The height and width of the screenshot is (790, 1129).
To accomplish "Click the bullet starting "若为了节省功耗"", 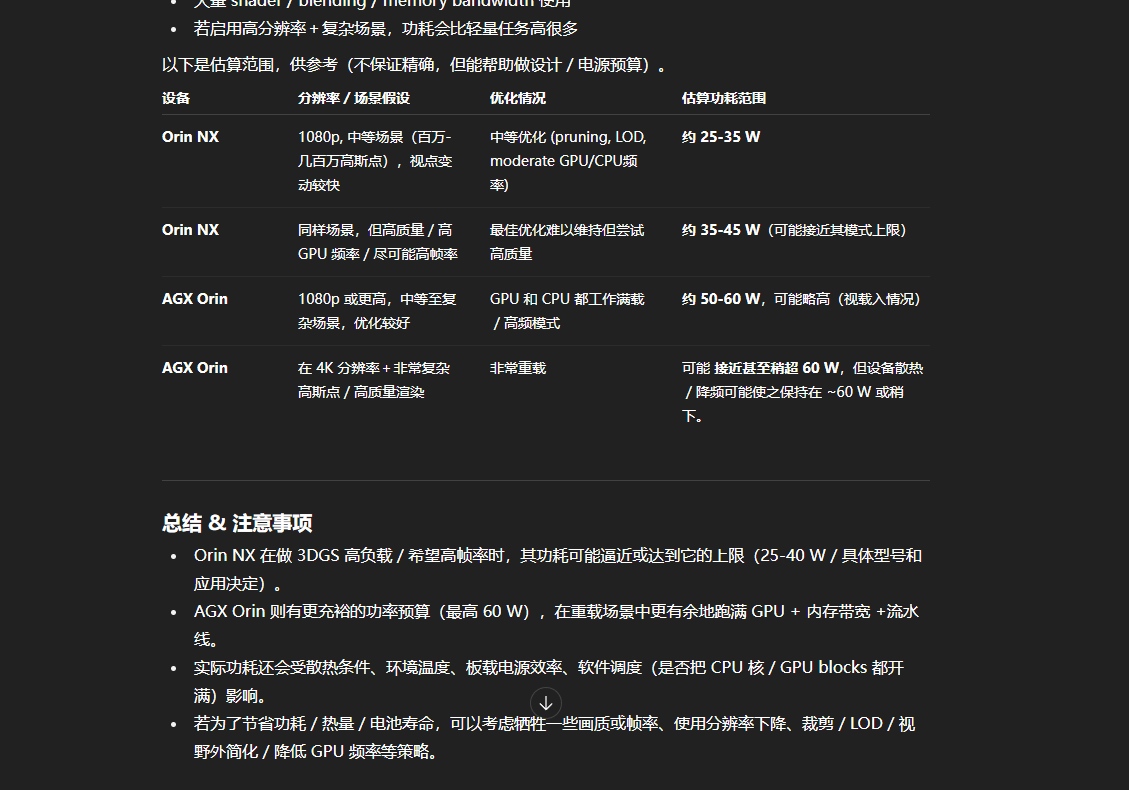I will pyautogui.click(x=554, y=737).
